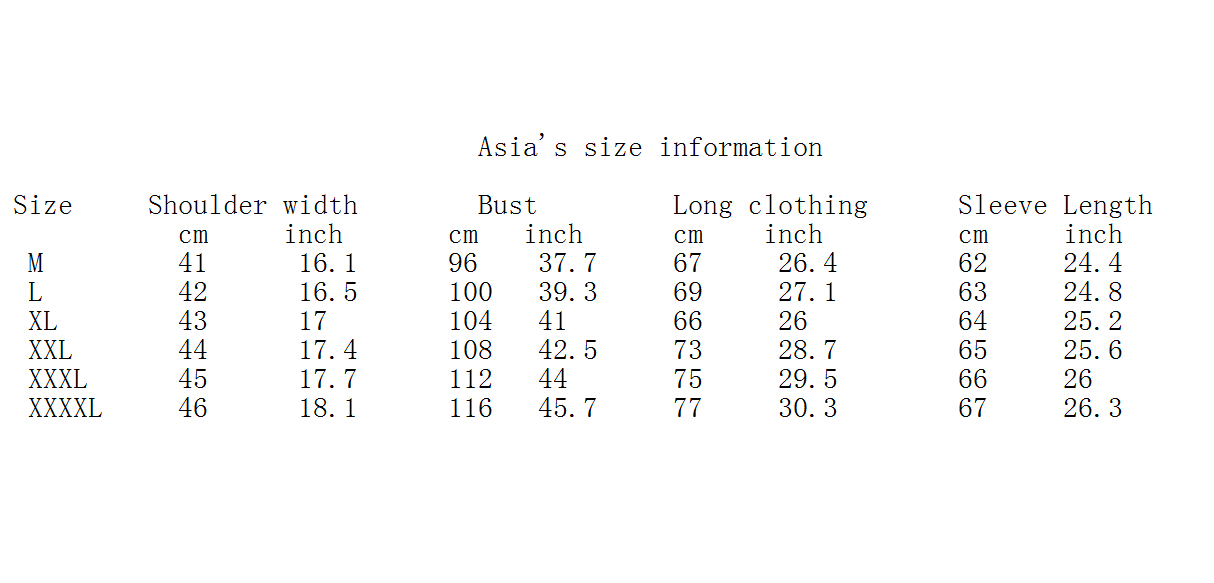Click the "Asia's size information" title
The image size is (1214, 583).
click(x=650, y=148)
